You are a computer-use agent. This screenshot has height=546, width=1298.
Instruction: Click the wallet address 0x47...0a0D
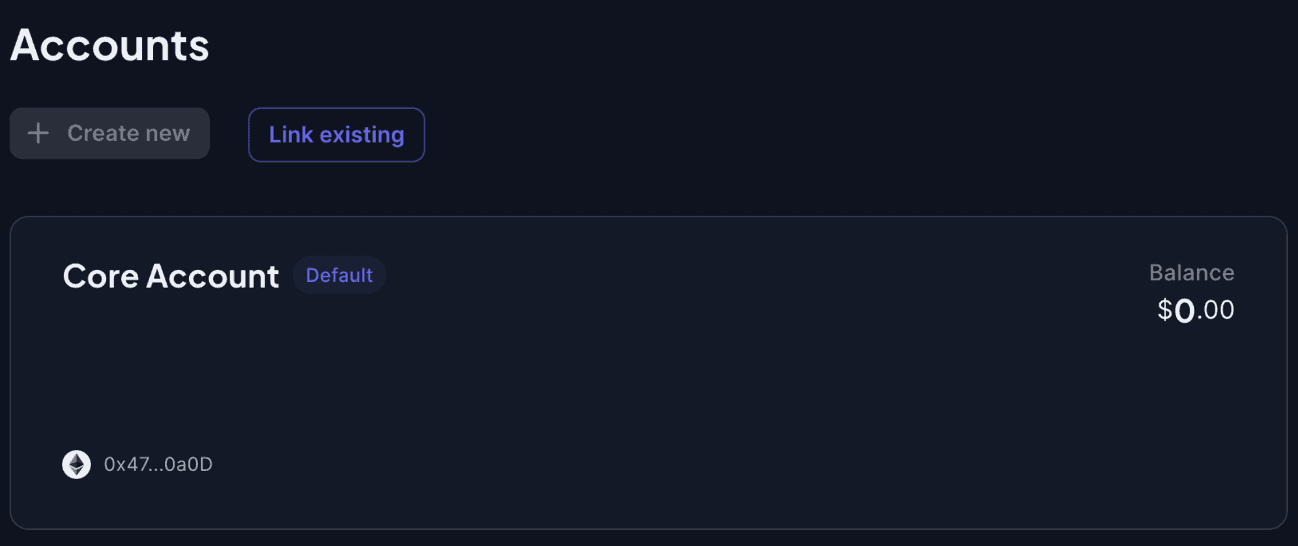click(x=158, y=464)
